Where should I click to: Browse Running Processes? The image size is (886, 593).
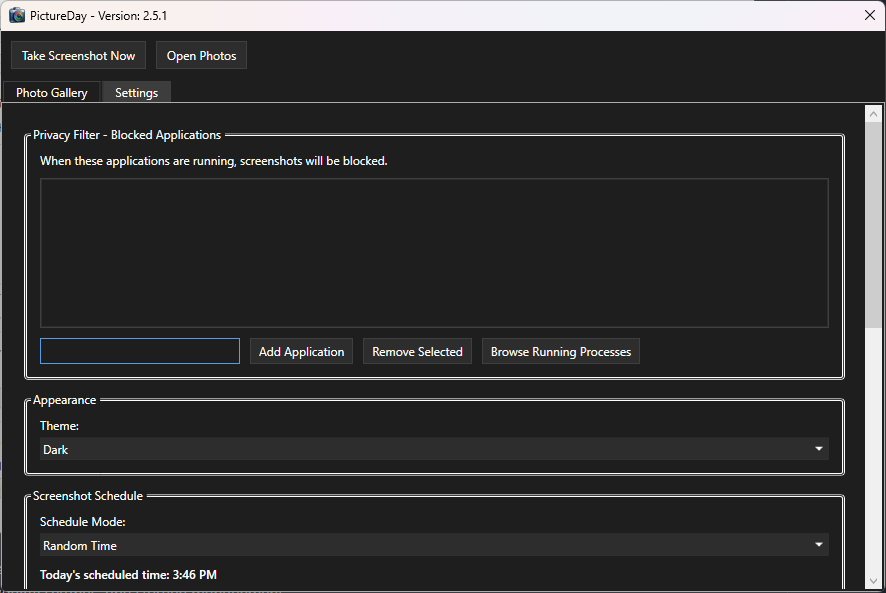(x=561, y=351)
